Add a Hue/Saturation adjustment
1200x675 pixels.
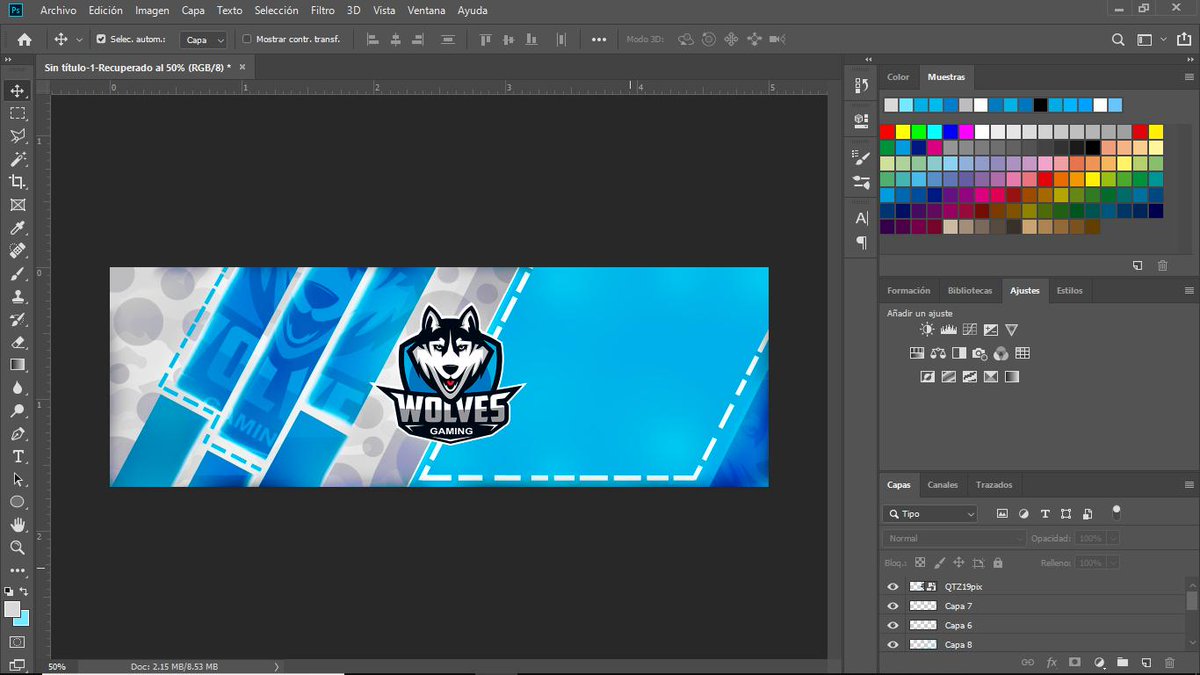tap(917, 353)
